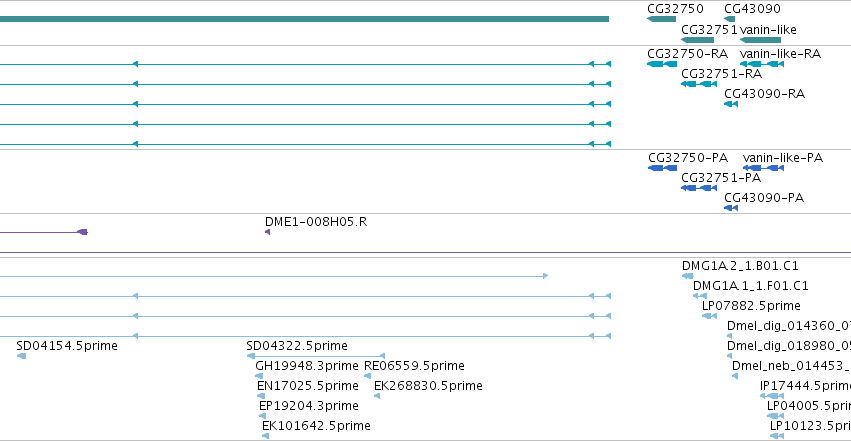This screenshot has width=851, height=441.
Task: Click the LP07882.5prime label text
Action: (x=751, y=306)
